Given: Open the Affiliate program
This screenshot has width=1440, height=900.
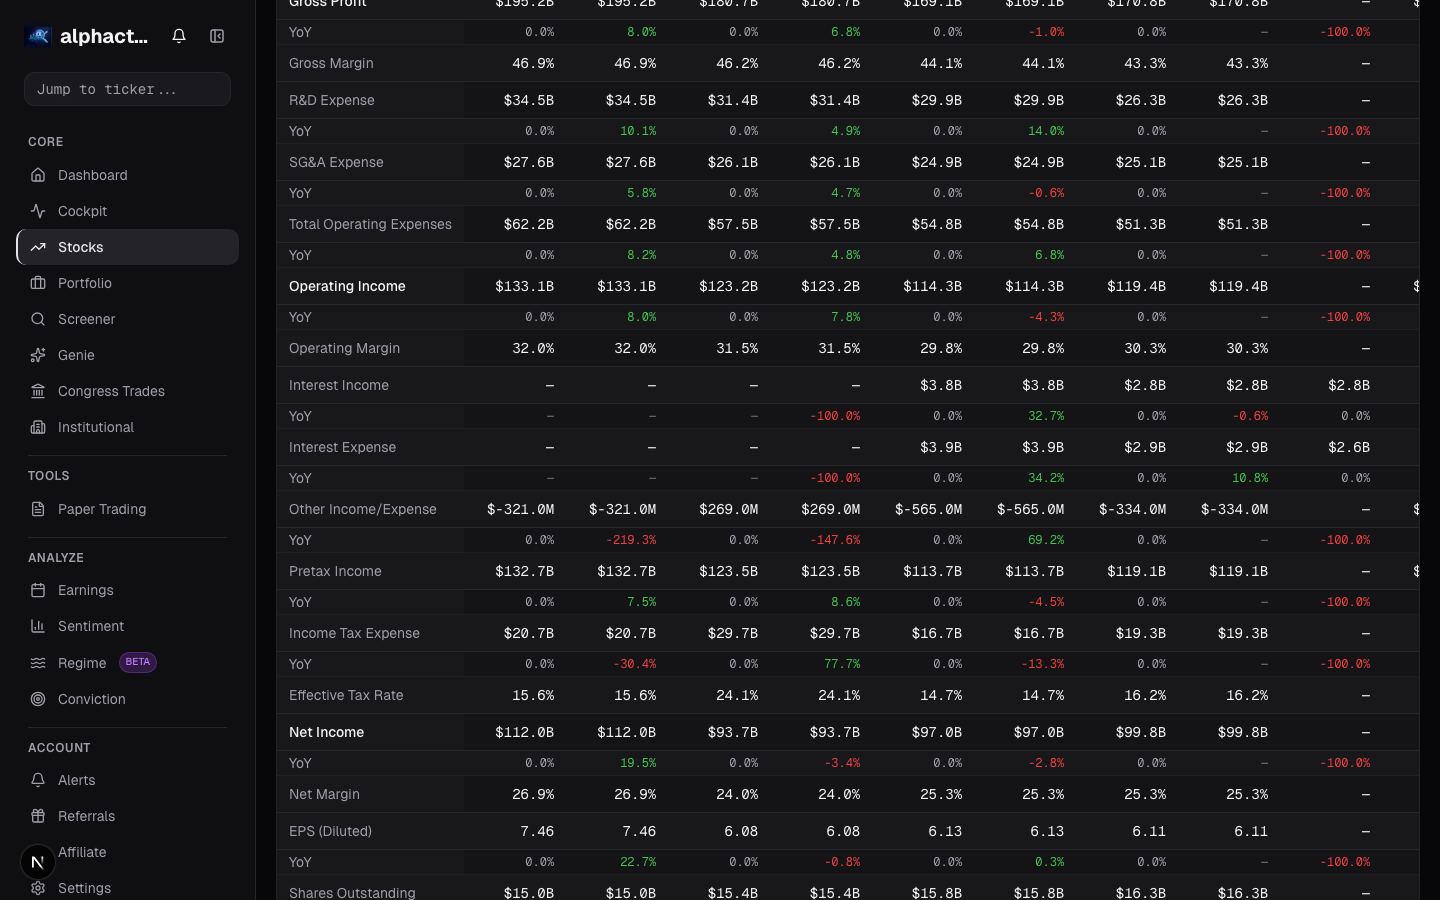Looking at the screenshot, I should (x=82, y=852).
